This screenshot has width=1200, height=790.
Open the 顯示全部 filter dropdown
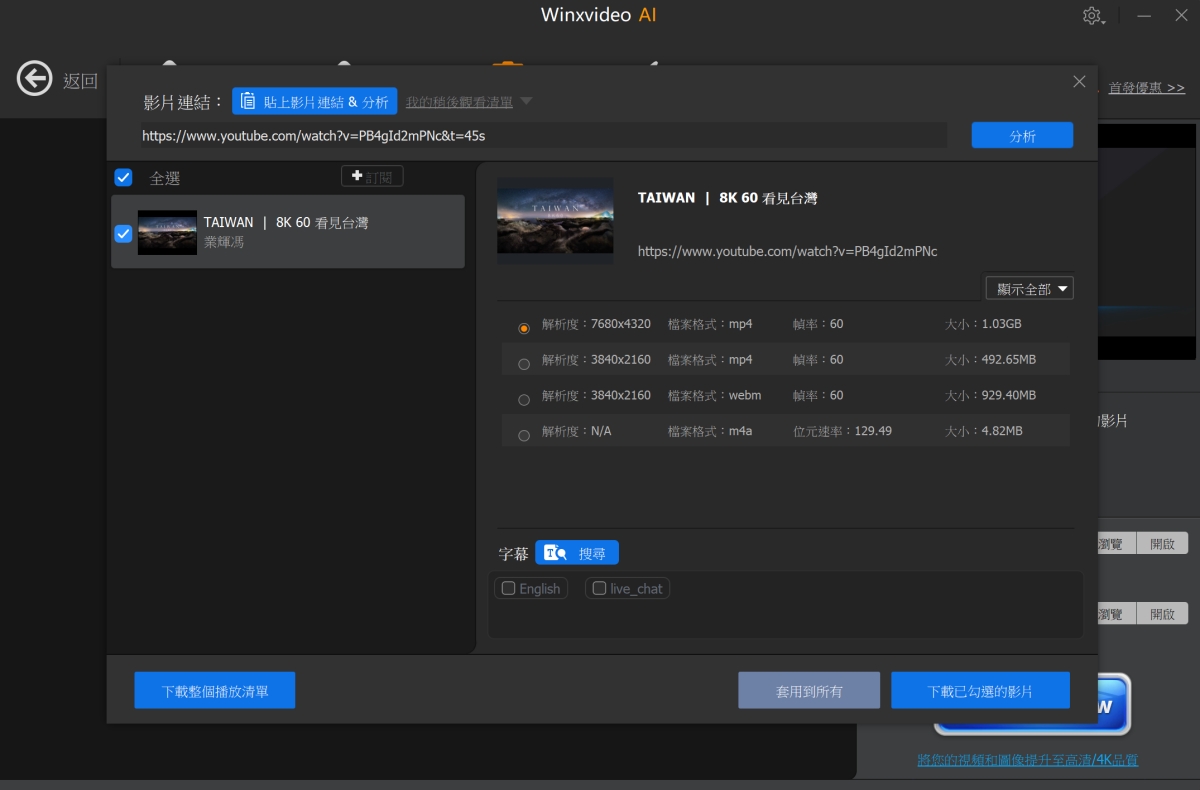point(1029,289)
